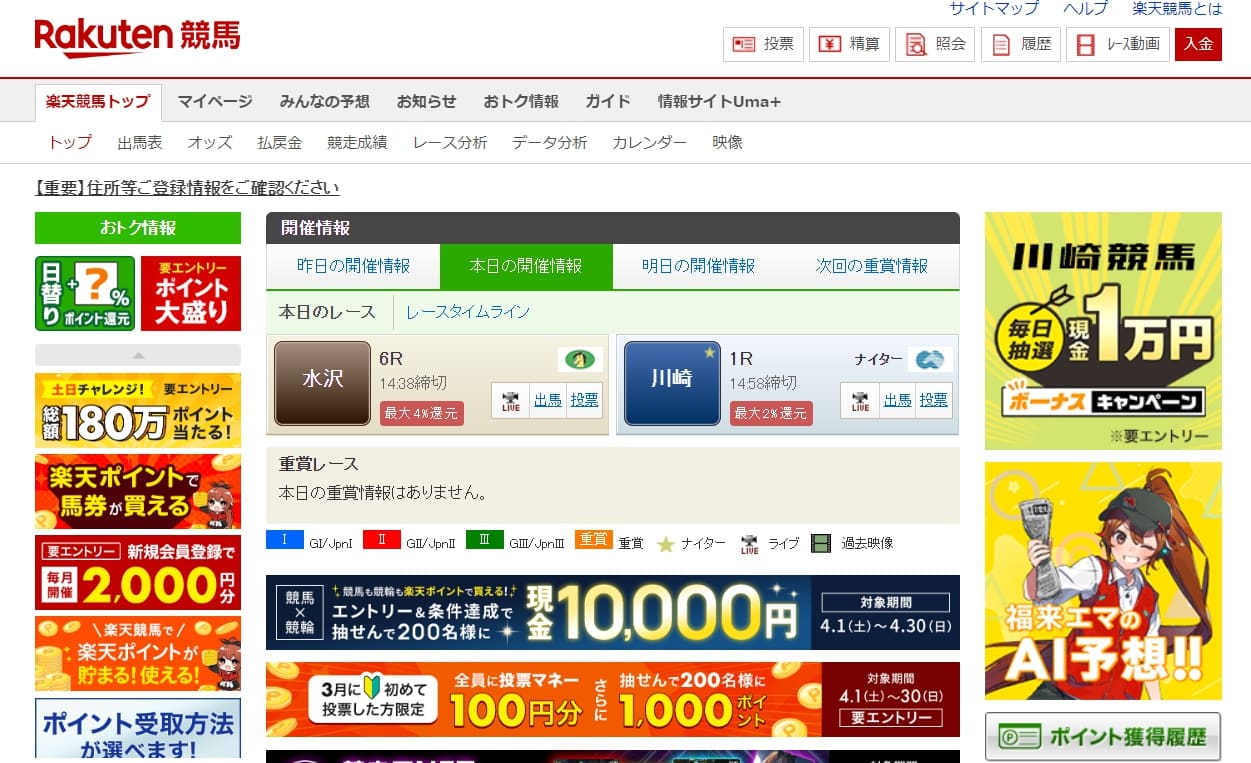
Task: Open the カレンダー submenu item
Action: [x=650, y=142]
